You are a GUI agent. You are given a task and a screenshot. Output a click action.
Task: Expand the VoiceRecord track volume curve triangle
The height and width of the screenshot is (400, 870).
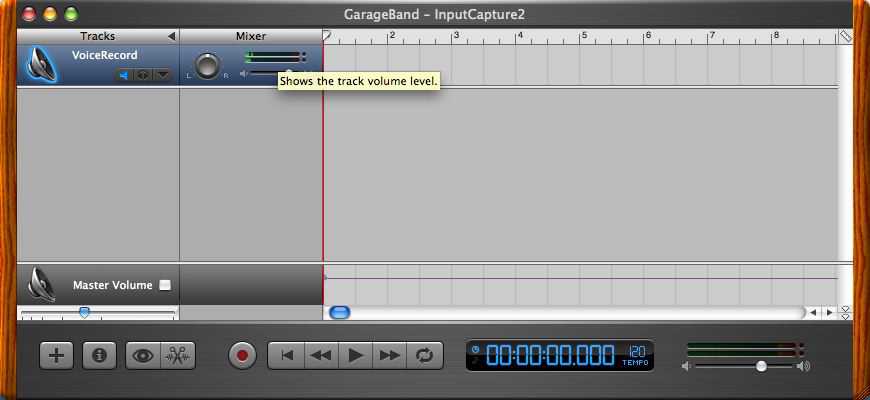pos(161,74)
